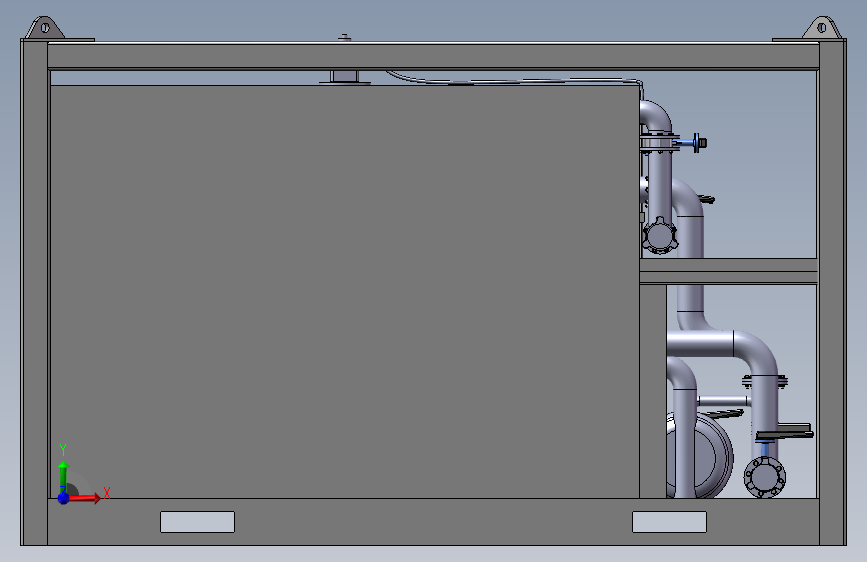Select the base skid beam between forklift pockets
The image size is (867, 562).
pos(433,522)
